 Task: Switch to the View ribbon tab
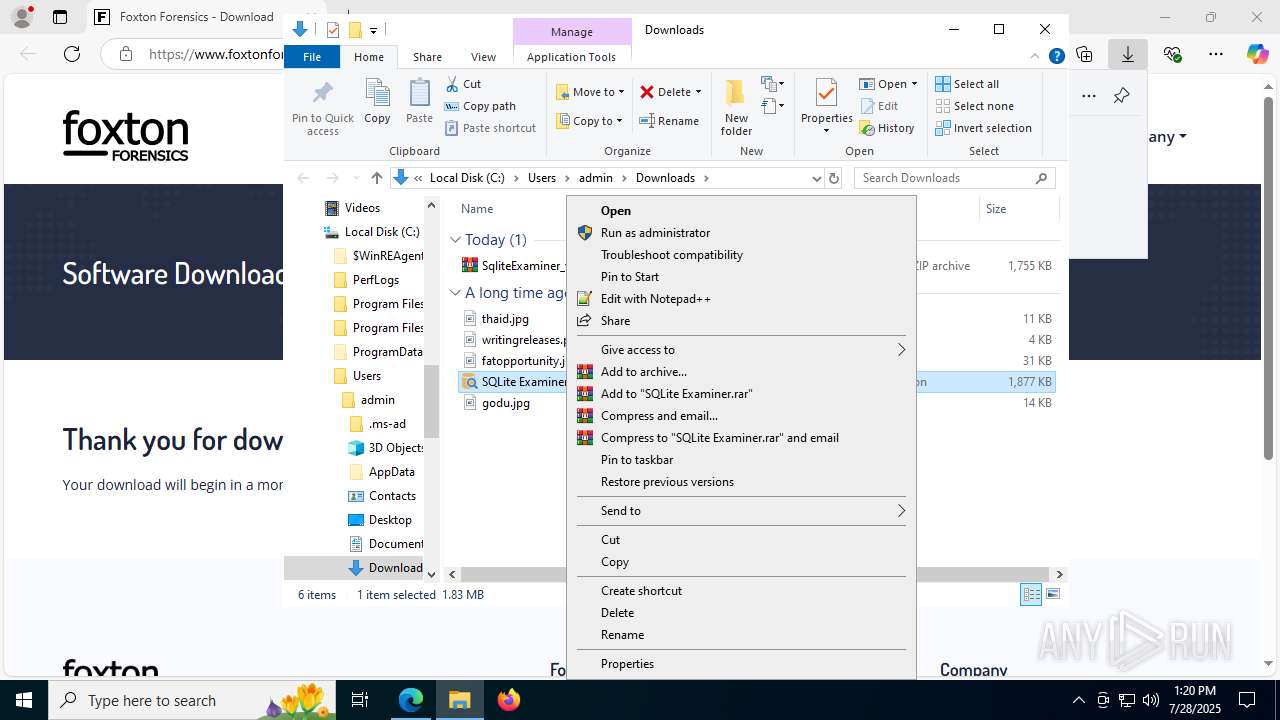click(x=483, y=57)
